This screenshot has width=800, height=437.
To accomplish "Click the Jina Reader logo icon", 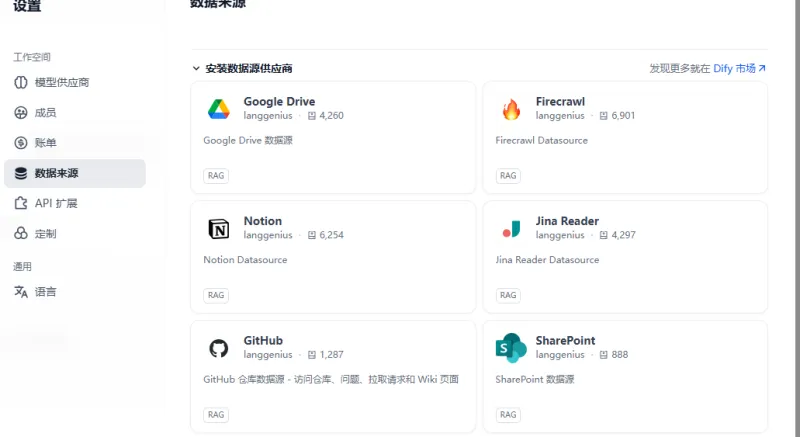I will 511,229.
